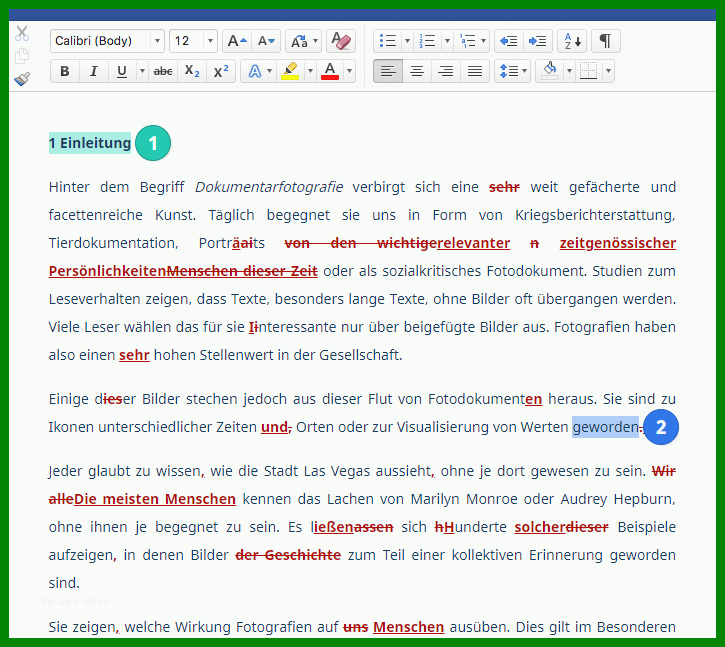The height and width of the screenshot is (647, 725).
Task: Open line spacing options
Action: 509,71
